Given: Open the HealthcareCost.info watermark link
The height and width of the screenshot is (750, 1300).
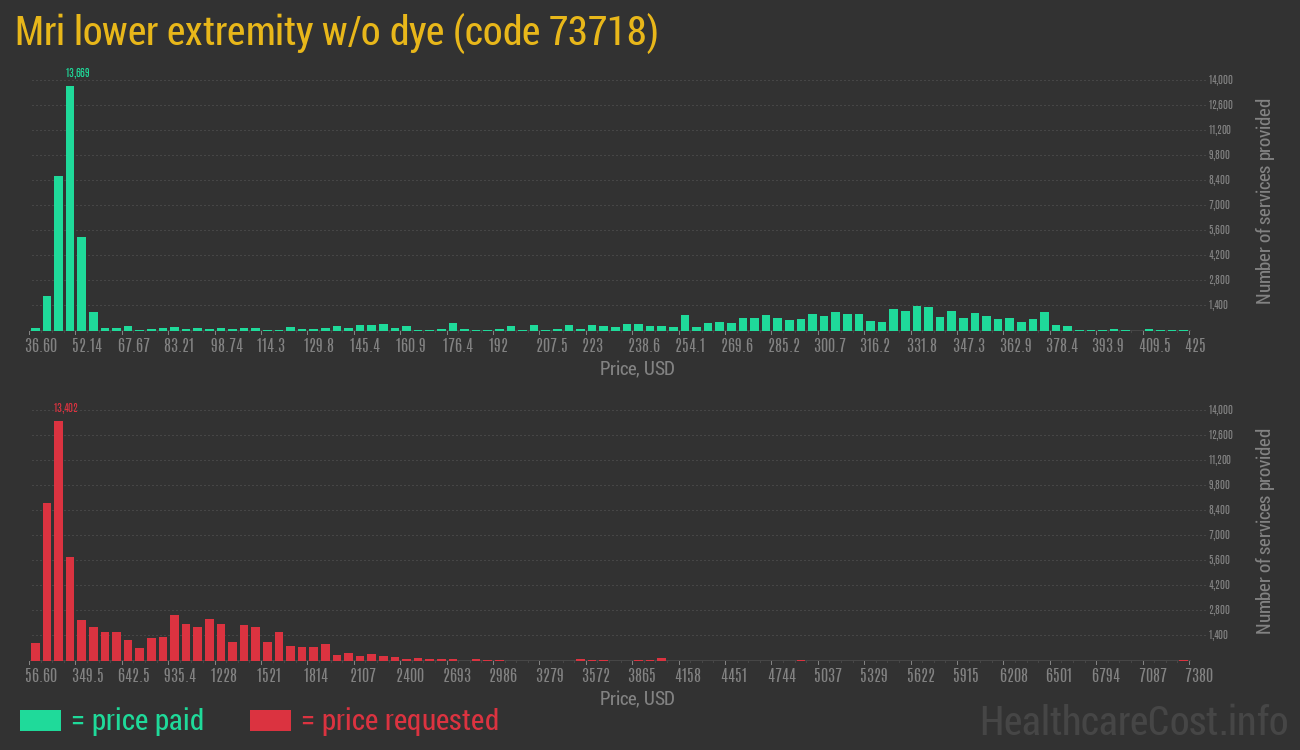Looking at the screenshot, I should tap(1133, 720).
